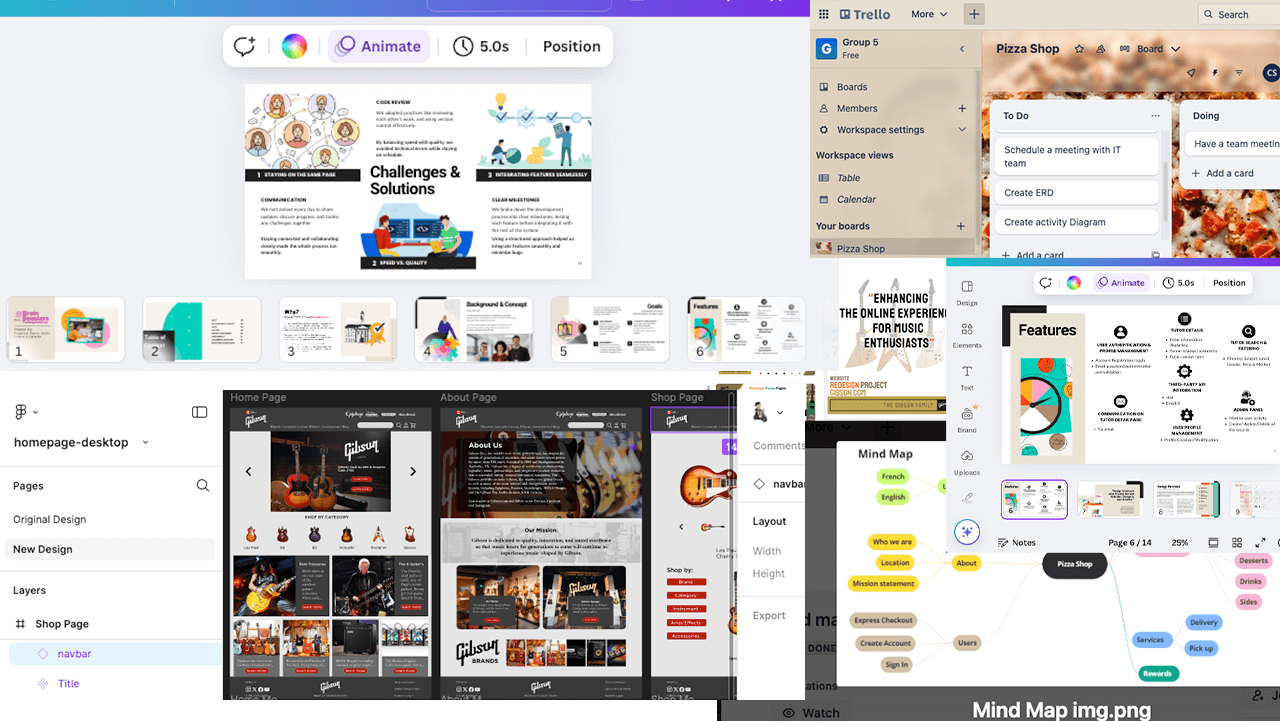Screen dimensions: 1280x721
Task: Enter fullscreen with the expand arrows icon
Action: point(1259,543)
